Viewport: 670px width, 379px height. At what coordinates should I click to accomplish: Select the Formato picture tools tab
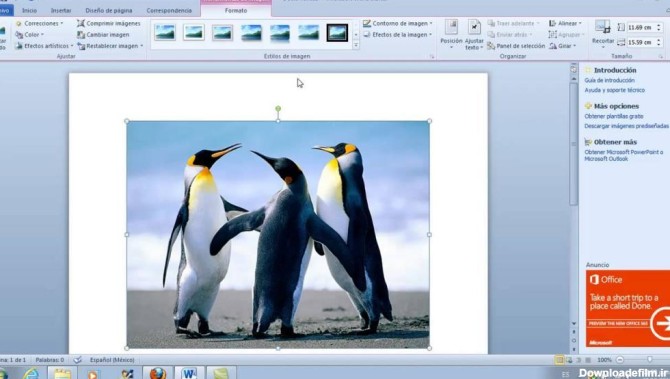pos(236,10)
